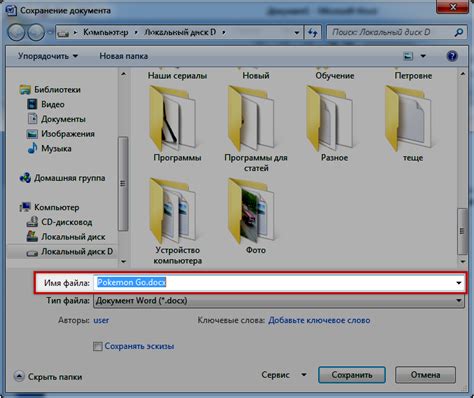Open the view options dropdown arrow
Screen dimensions: 474x398
(423, 56)
